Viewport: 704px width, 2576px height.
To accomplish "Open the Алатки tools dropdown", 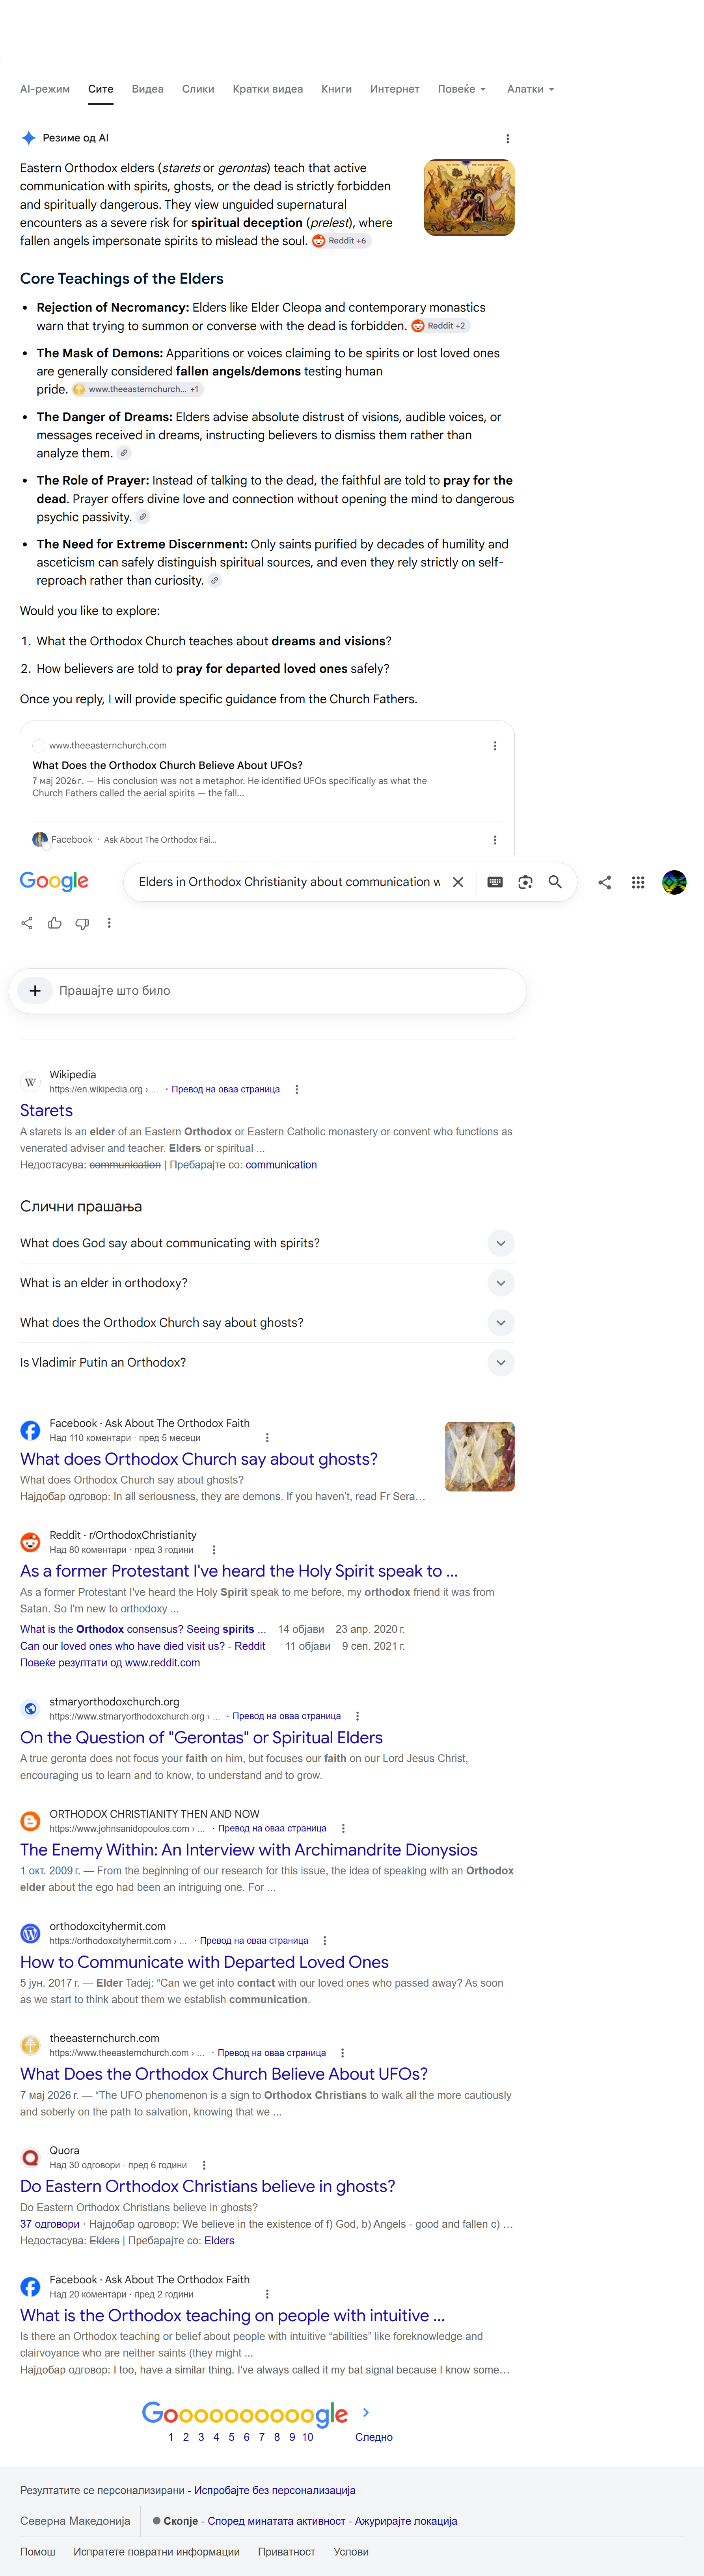I will pyautogui.click(x=530, y=89).
